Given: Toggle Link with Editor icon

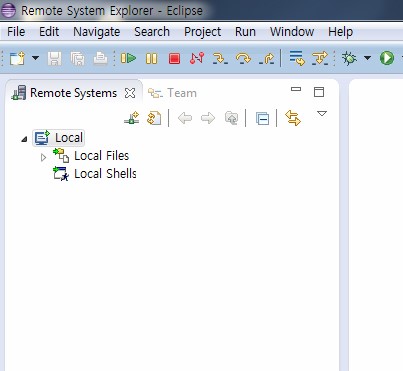Looking at the screenshot, I should 293,118.
